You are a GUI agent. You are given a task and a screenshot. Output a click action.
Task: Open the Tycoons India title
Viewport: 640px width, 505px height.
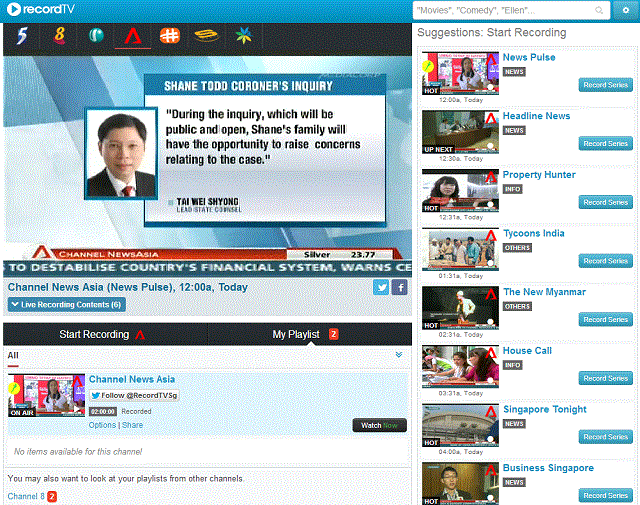pyautogui.click(x=534, y=233)
